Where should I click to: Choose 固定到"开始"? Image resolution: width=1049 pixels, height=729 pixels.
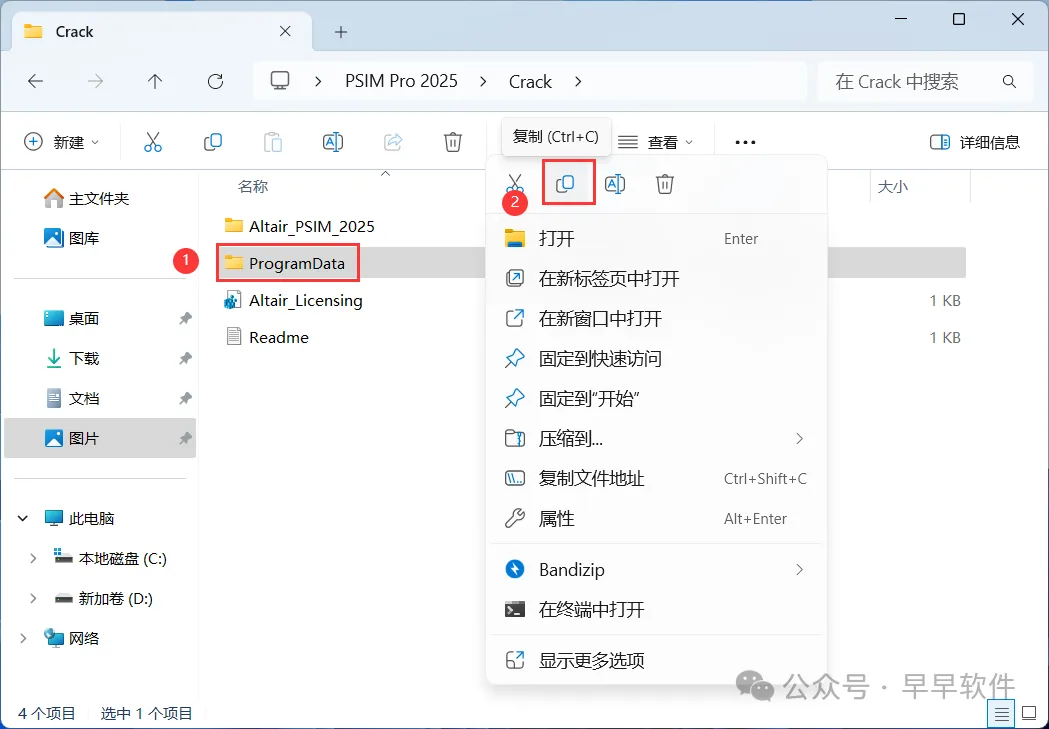point(656,399)
